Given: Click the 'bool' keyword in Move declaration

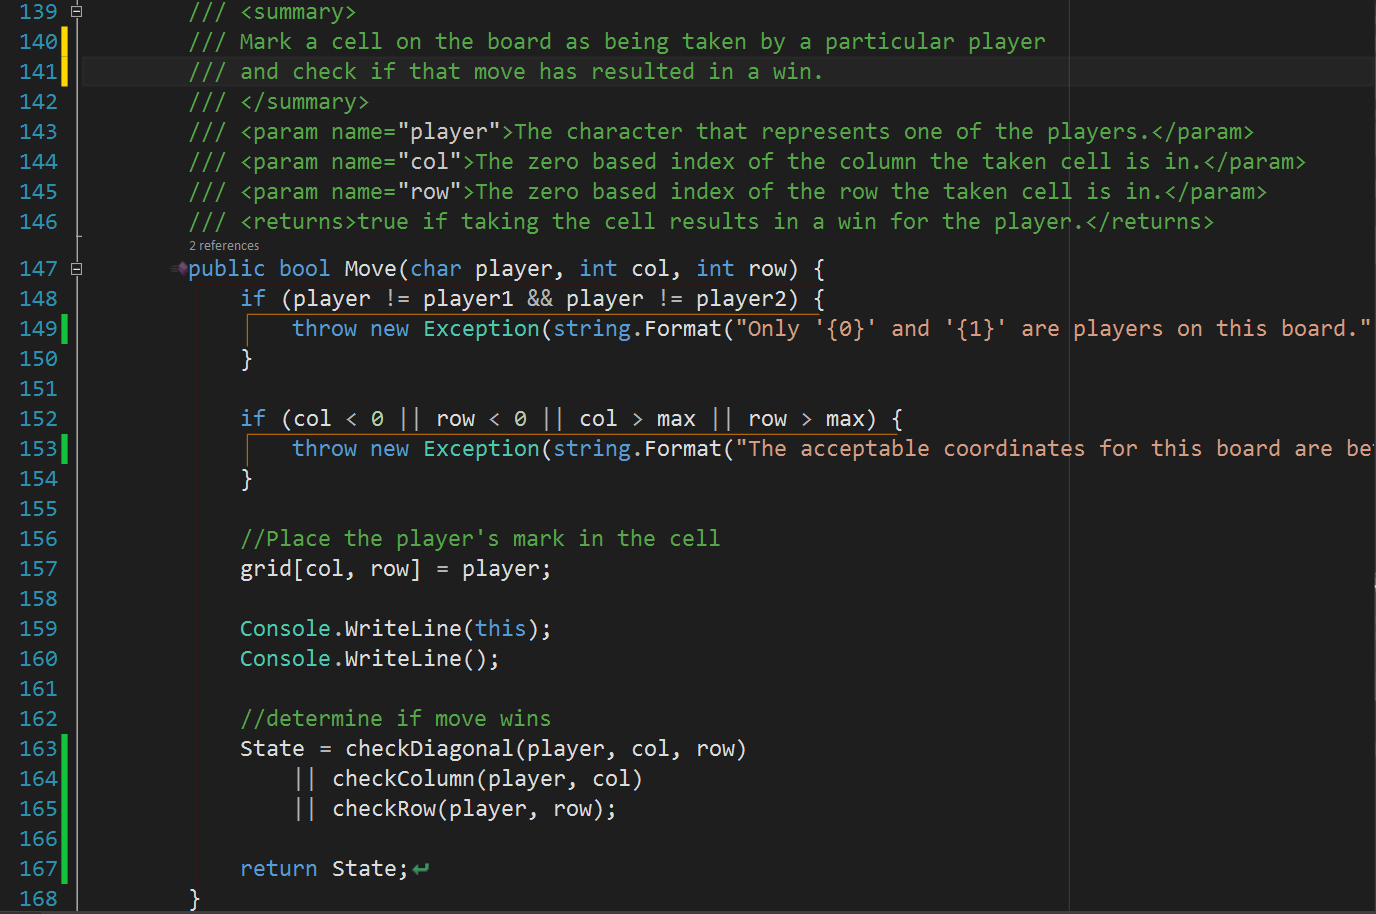Looking at the screenshot, I should click(304, 268).
